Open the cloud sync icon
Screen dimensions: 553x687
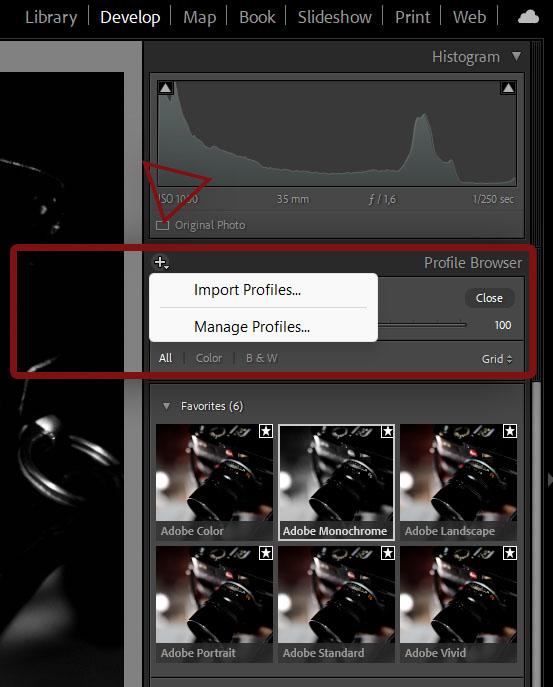click(x=528, y=17)
